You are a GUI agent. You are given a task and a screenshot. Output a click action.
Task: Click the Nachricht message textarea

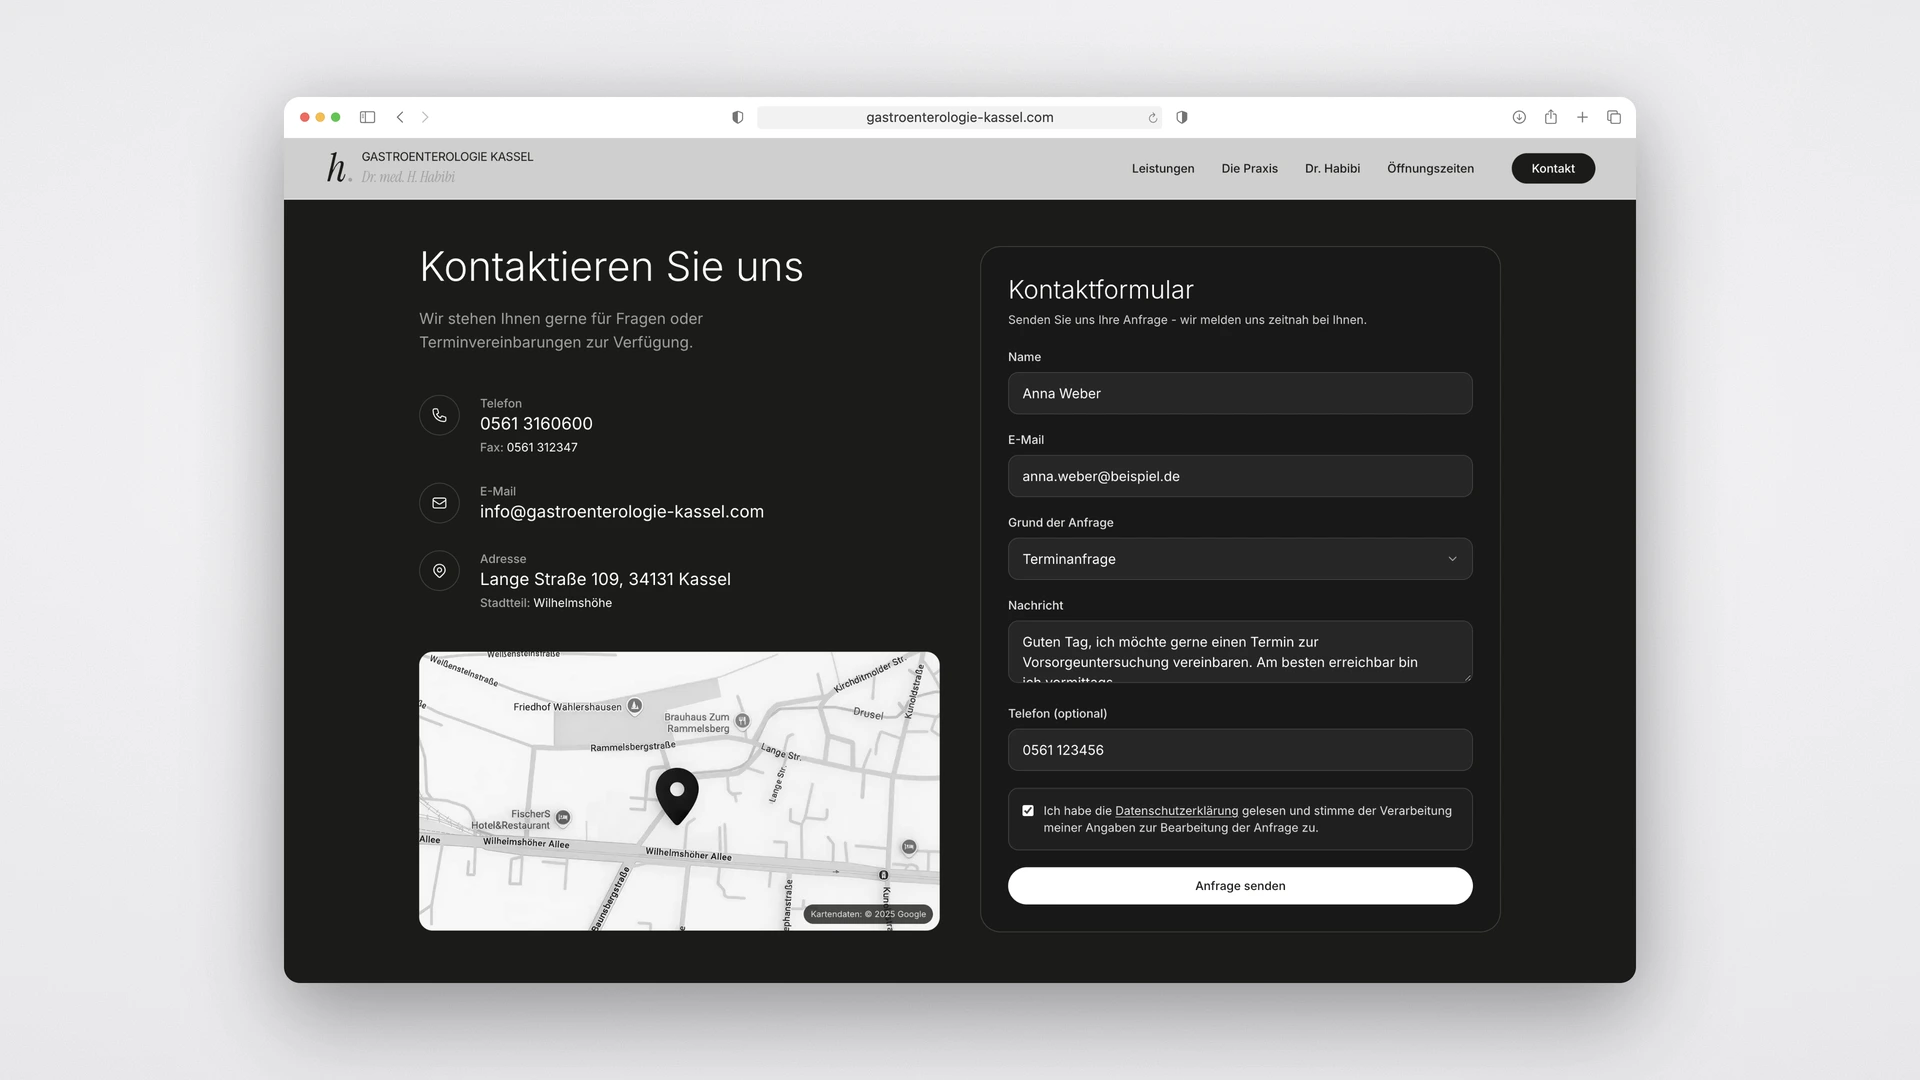(x=1240, y=652)
